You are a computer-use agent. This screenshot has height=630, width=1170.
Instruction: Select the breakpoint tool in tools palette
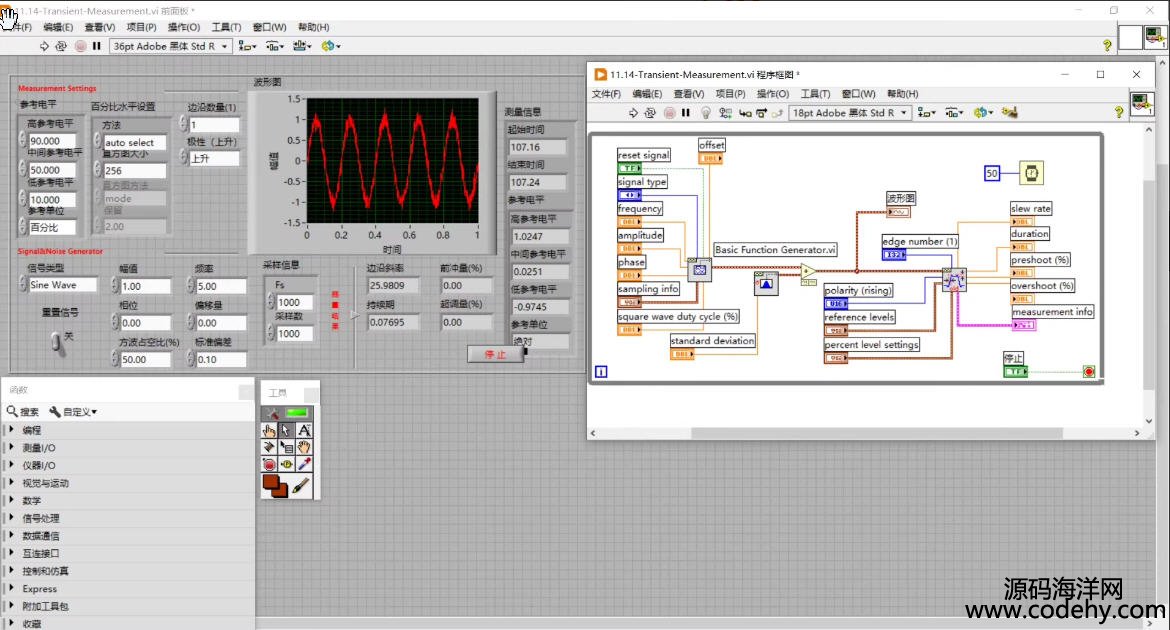point(269,464)
